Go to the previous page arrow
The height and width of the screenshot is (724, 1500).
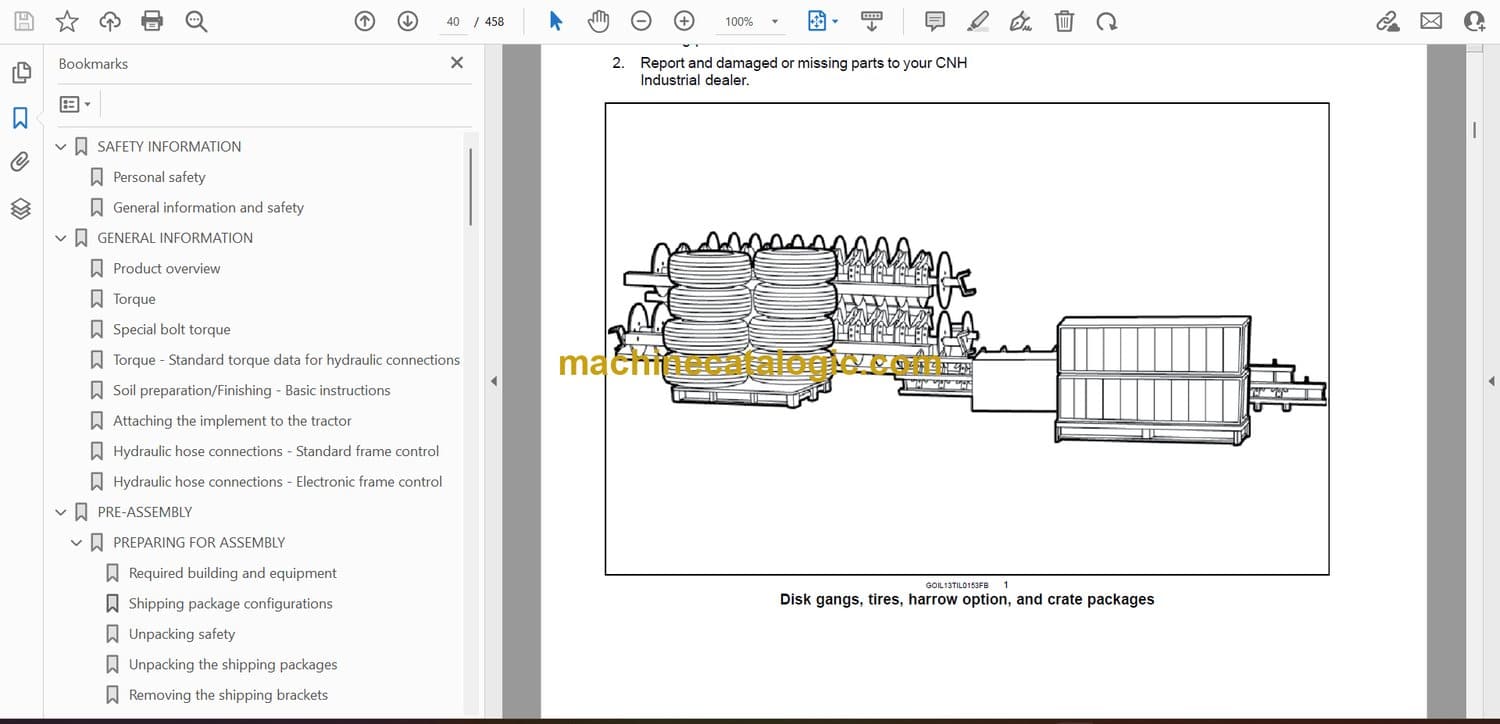[365, 21]
